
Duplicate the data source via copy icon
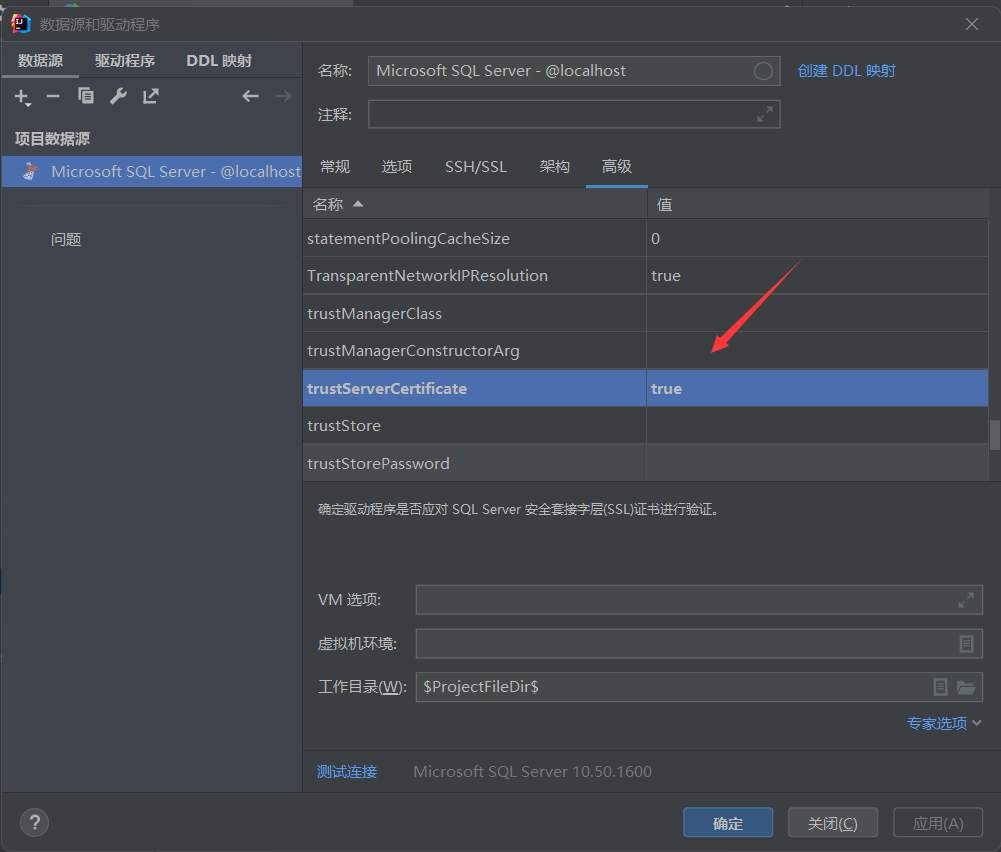86,96
